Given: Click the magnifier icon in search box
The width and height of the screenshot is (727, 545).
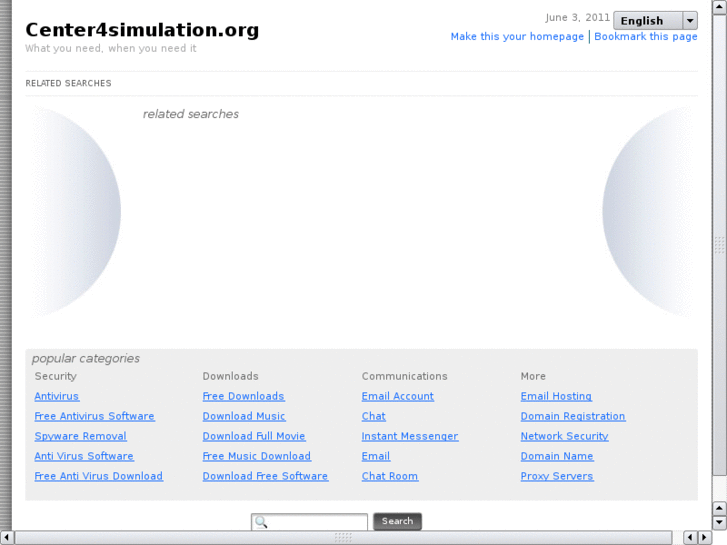Looking at the screenshot, I should point(261,522).
